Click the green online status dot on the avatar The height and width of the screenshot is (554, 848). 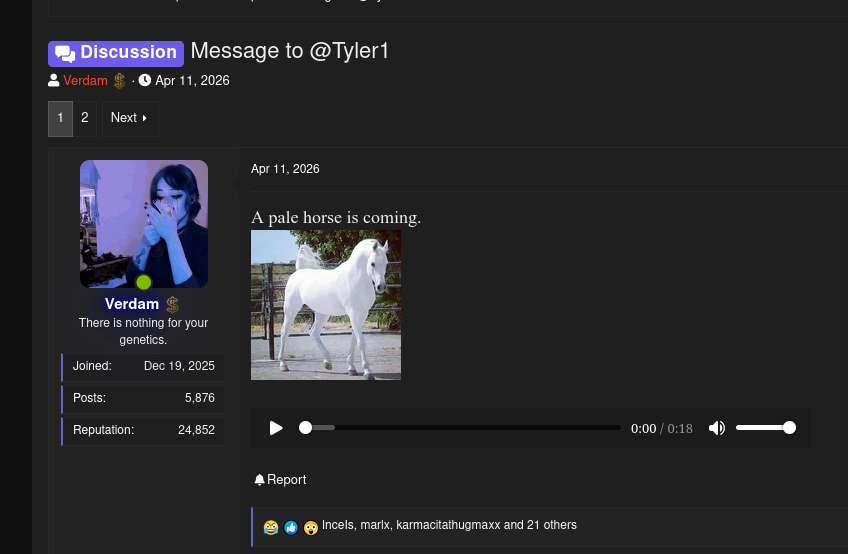click(x=144, y=282)
